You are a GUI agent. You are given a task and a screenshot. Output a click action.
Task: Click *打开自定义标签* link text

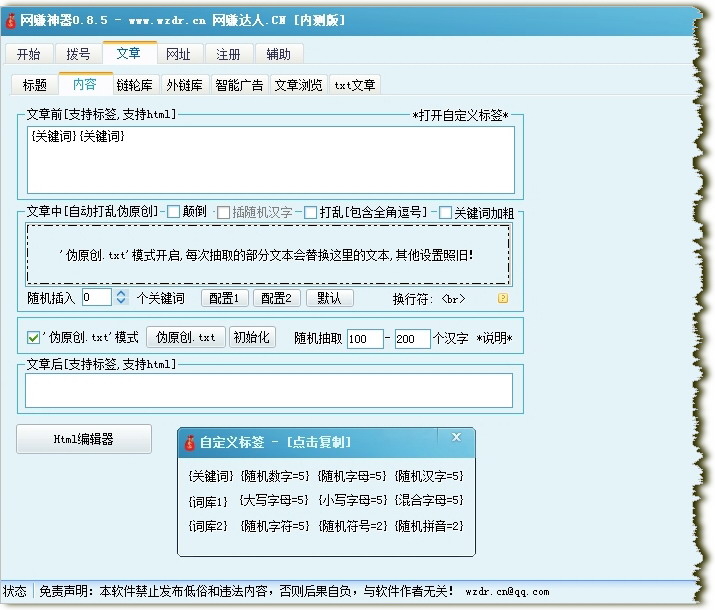point(461,115)
